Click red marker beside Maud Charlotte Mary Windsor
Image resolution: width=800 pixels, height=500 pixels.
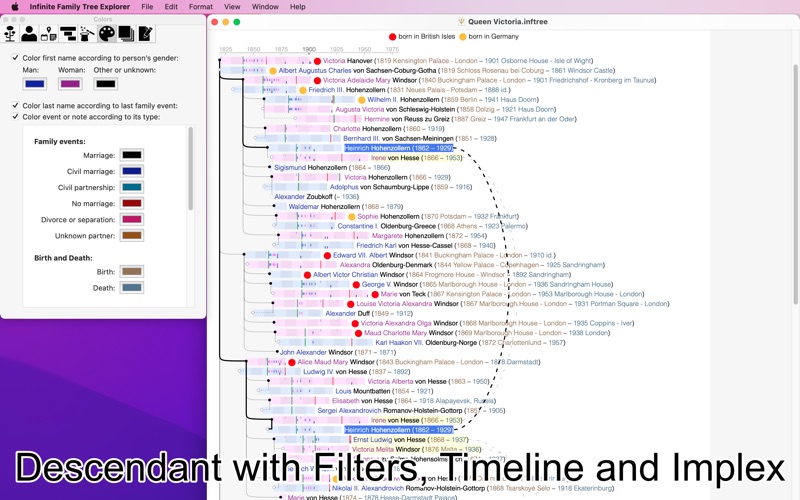coord(358,333)
